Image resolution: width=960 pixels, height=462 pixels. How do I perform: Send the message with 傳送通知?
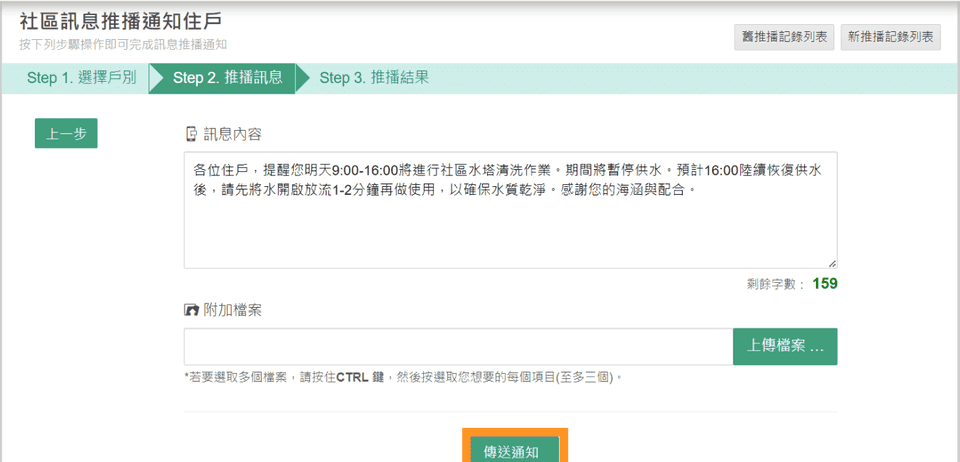511,451
